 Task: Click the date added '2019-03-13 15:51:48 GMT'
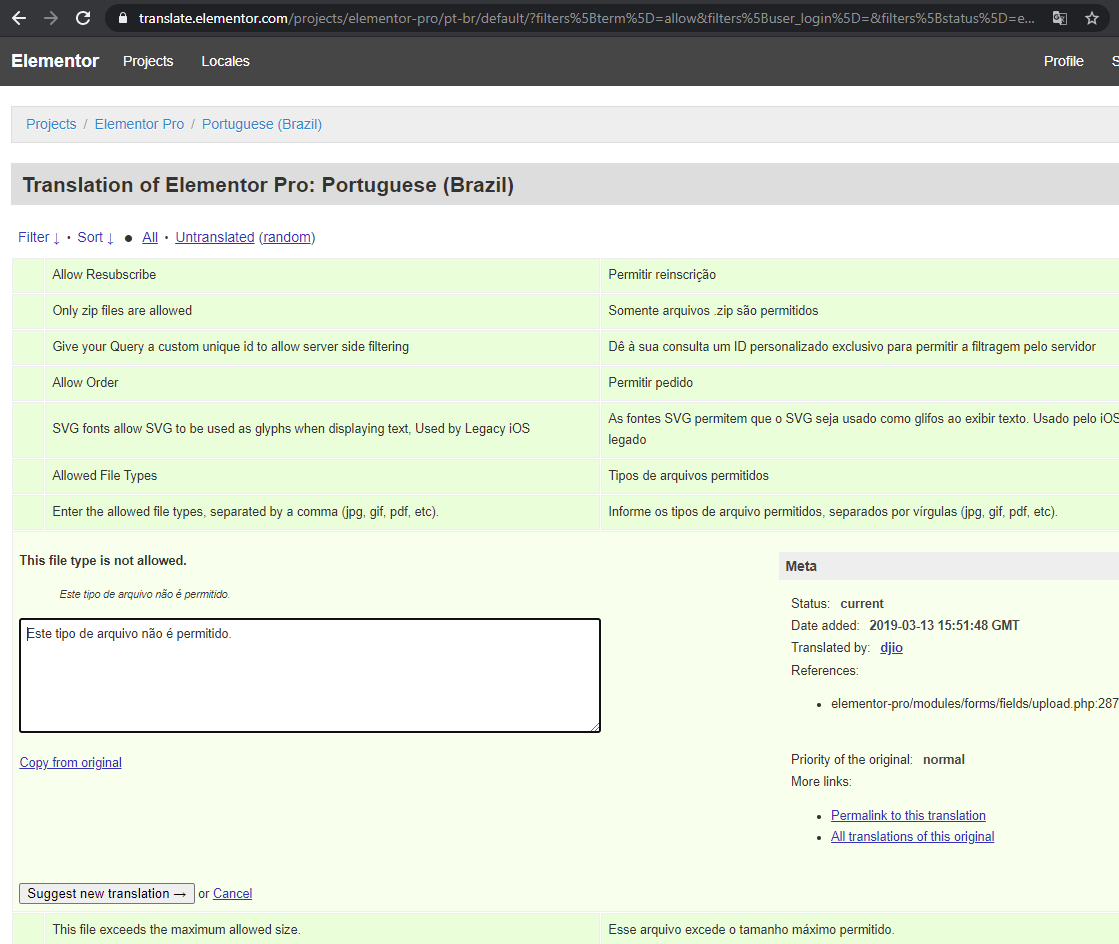click(x=944, y=626)
